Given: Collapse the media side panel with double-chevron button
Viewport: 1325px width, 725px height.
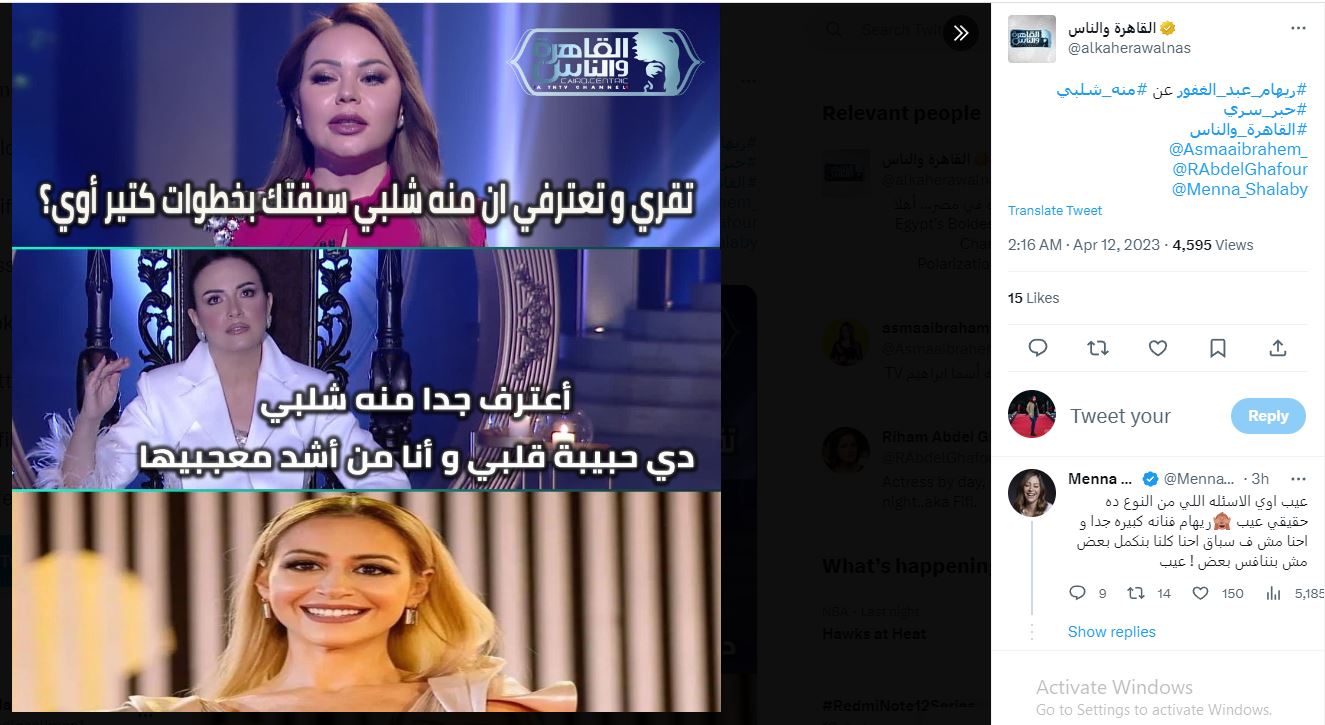Looking at the screenshot, I should pyautogui.click(x=961, y=33).
